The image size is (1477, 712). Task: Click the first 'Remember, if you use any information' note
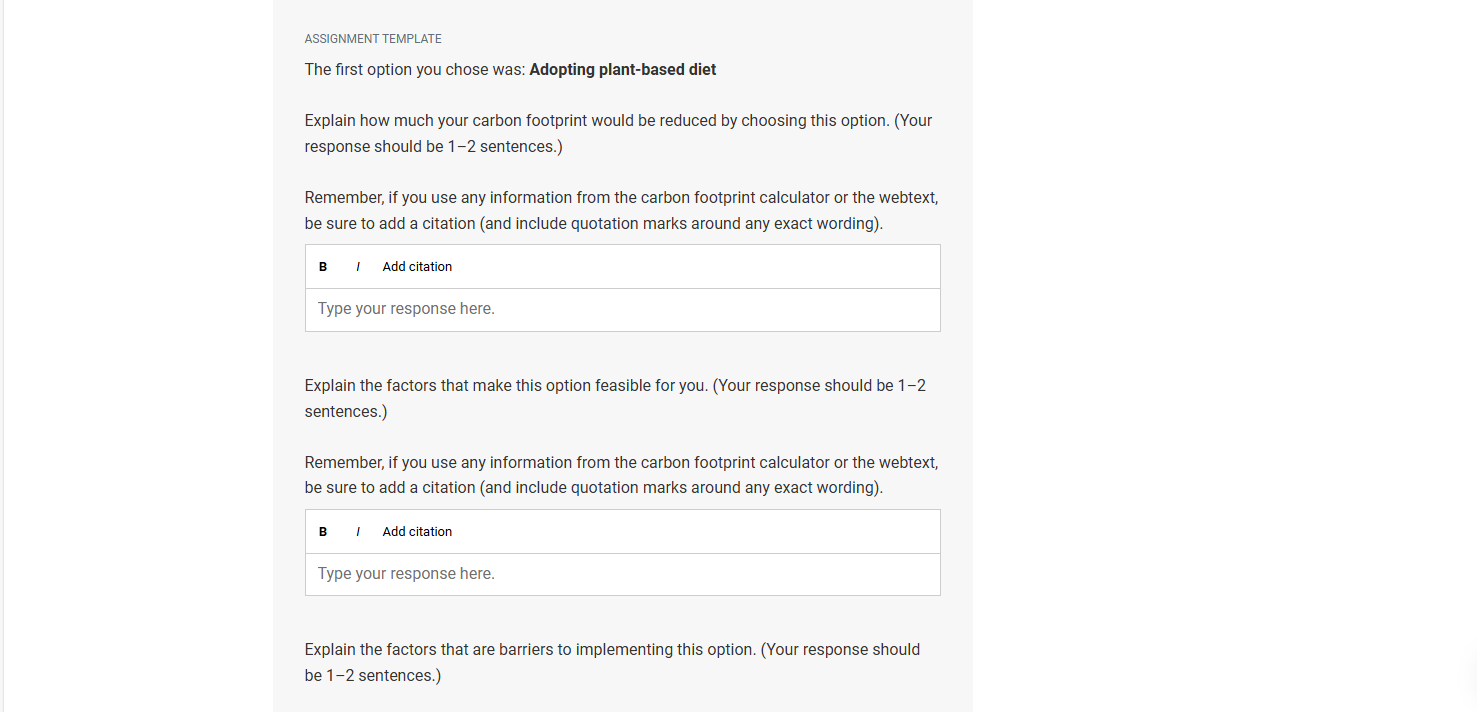[621, 210]
